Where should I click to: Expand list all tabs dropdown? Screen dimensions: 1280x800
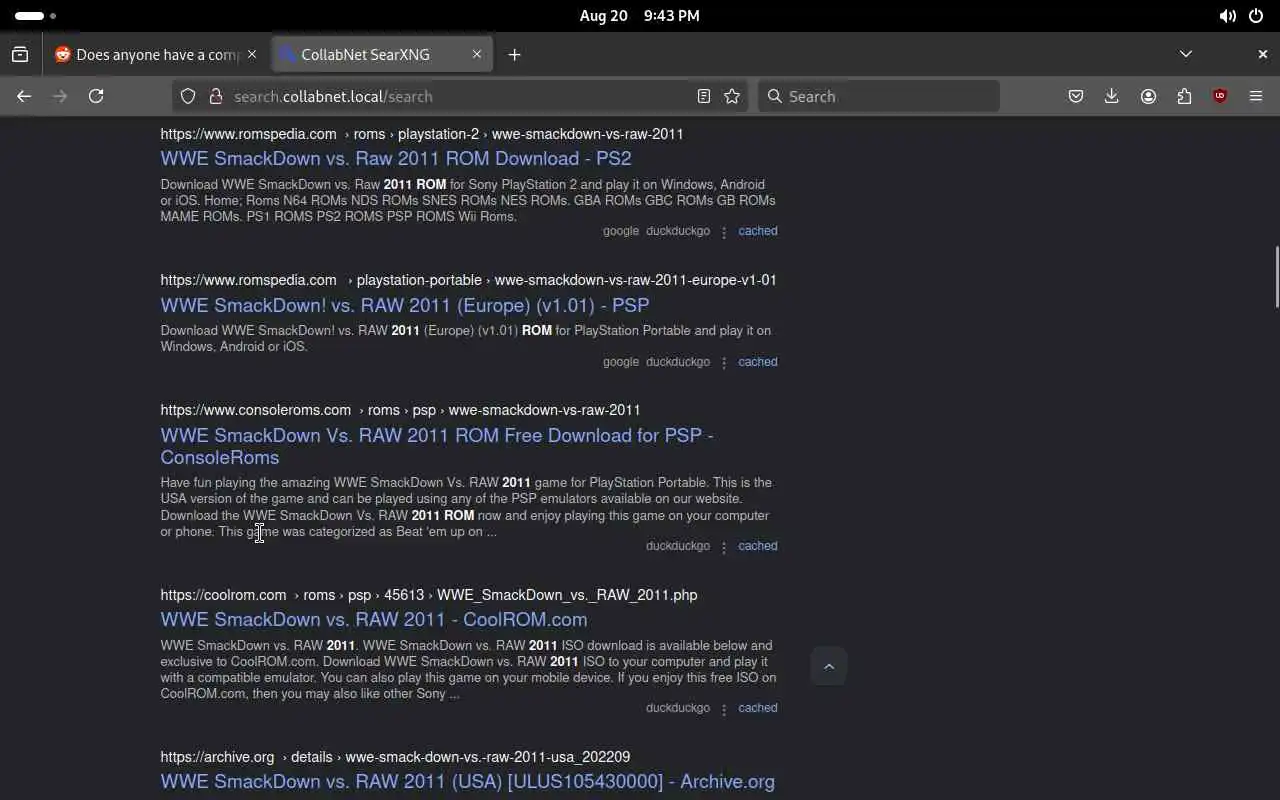click(1186, 54)
